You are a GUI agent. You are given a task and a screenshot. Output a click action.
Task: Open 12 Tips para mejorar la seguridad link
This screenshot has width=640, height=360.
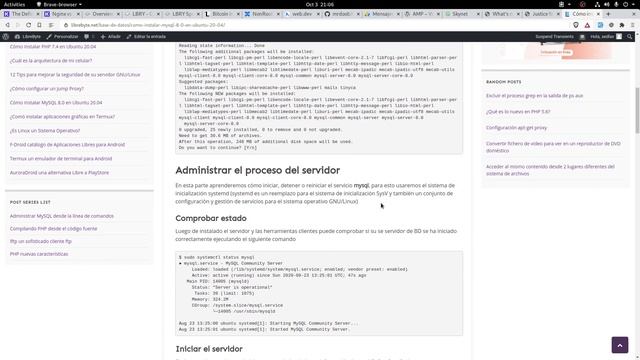[x=75, y=75]
